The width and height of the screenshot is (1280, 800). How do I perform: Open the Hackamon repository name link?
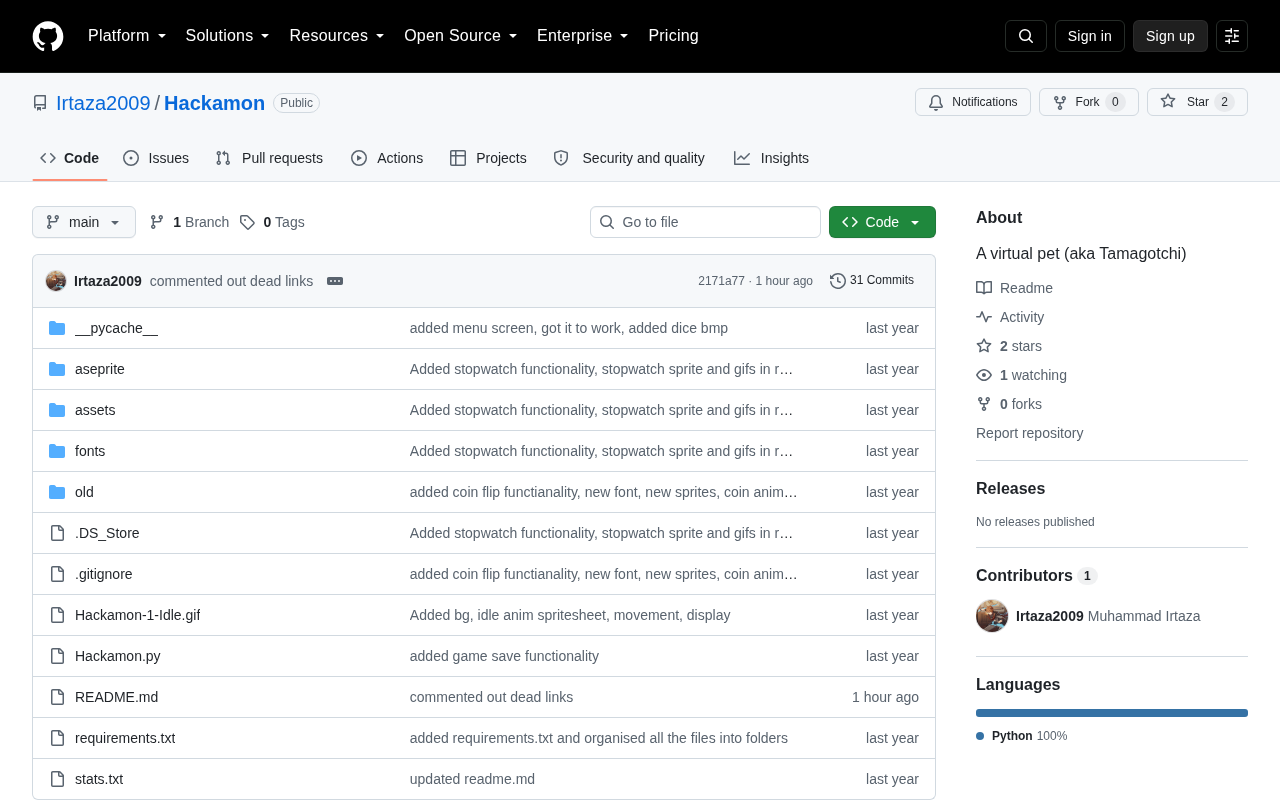pos(214,103)
